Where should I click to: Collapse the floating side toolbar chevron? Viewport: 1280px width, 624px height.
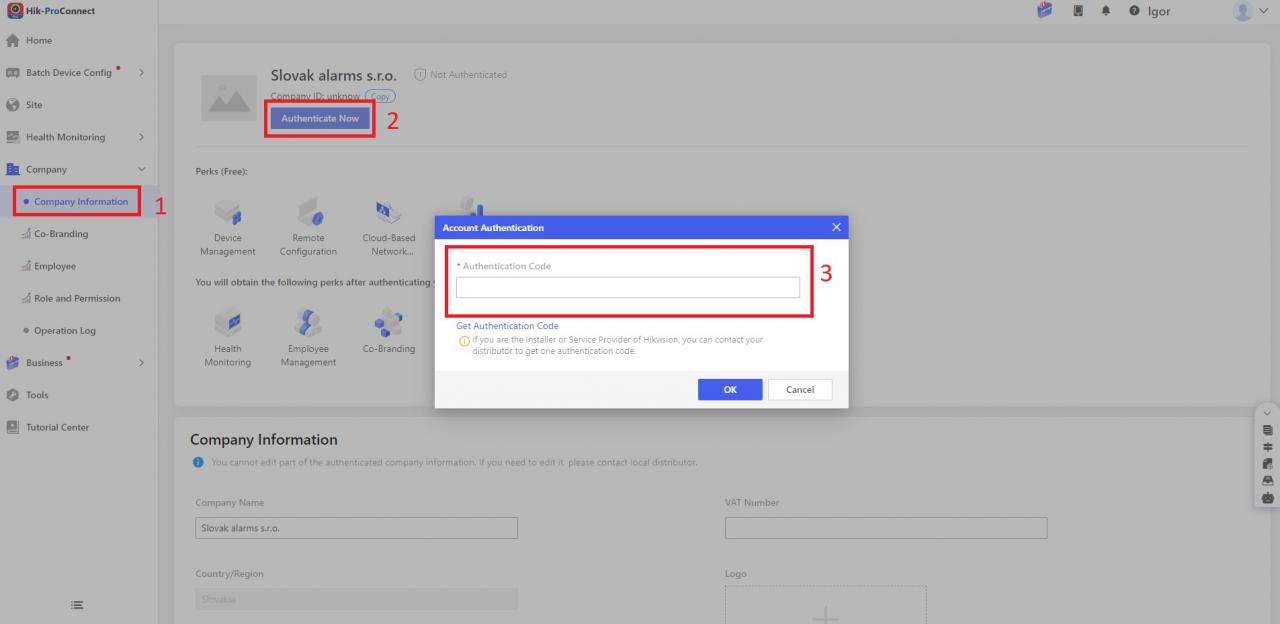pos(1268,414)
